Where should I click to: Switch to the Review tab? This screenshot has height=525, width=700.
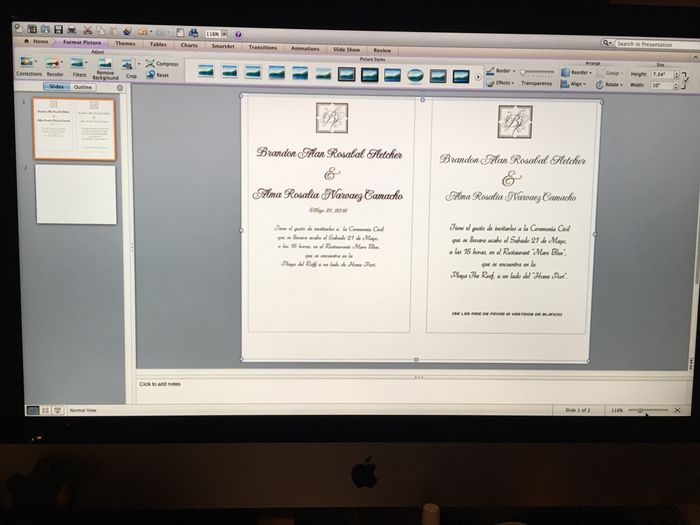pyautogui.click(x=382, y=50)
